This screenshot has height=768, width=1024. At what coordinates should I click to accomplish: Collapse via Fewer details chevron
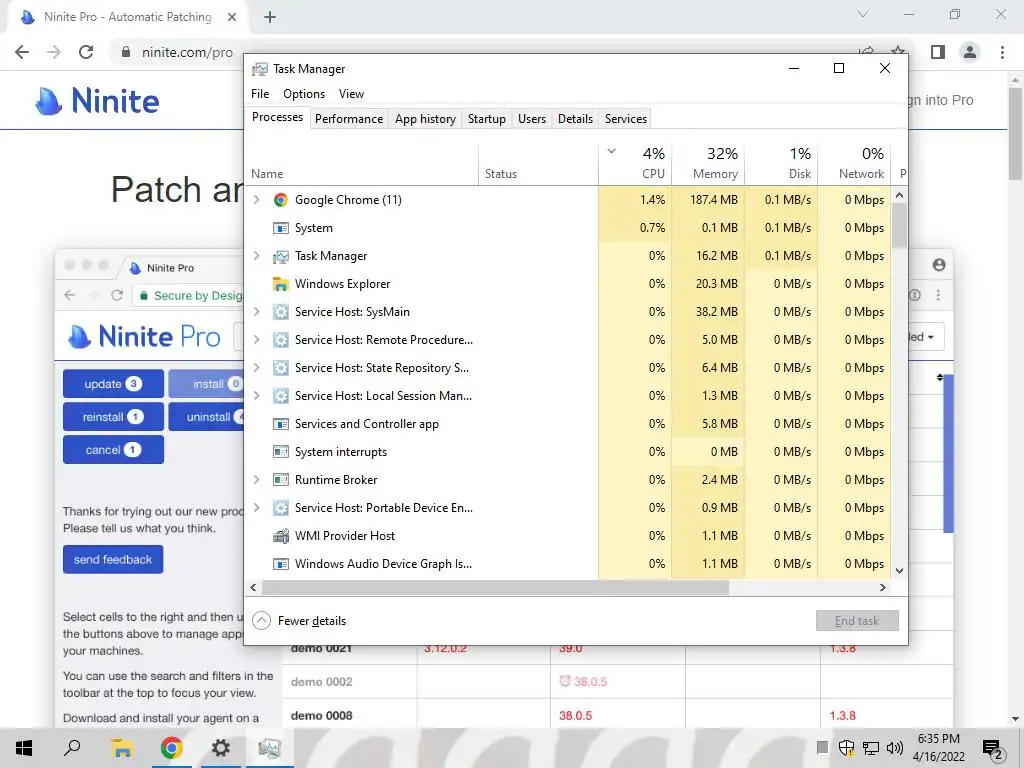click(261, 620)
